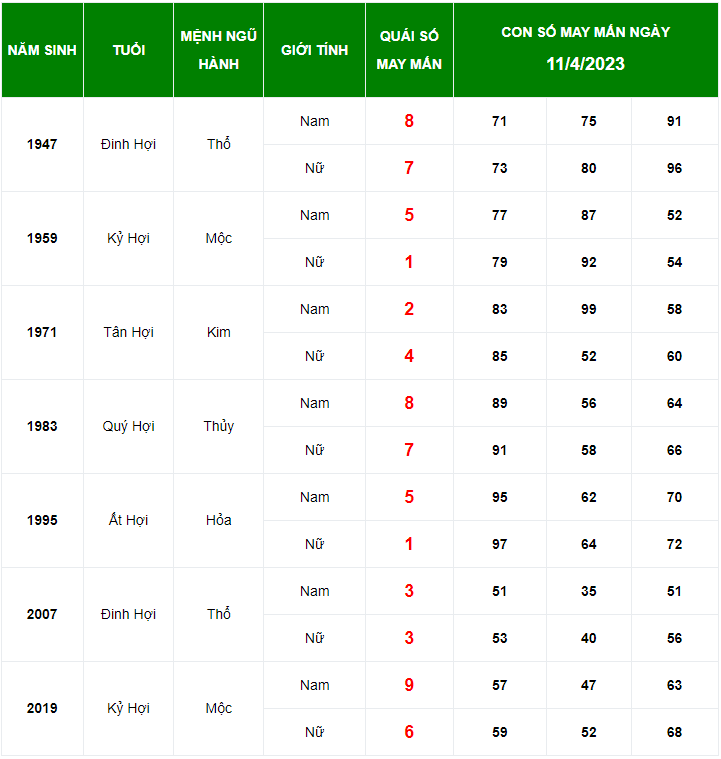The width and height of the screenshot is (721, 759).
Task: Click the Nữ gender cell for 1983
Action: pos(314,450)
